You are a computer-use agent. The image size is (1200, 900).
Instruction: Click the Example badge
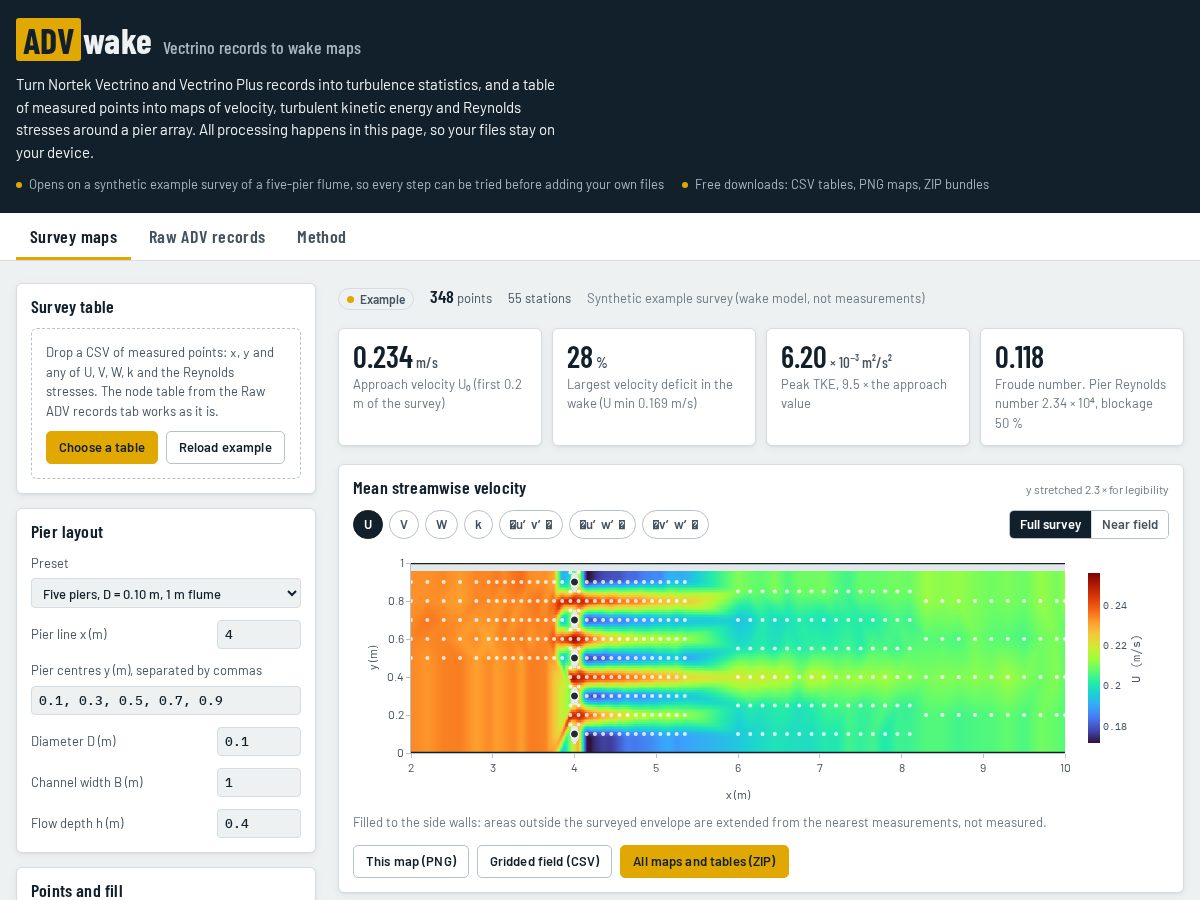tap(376, 299)
